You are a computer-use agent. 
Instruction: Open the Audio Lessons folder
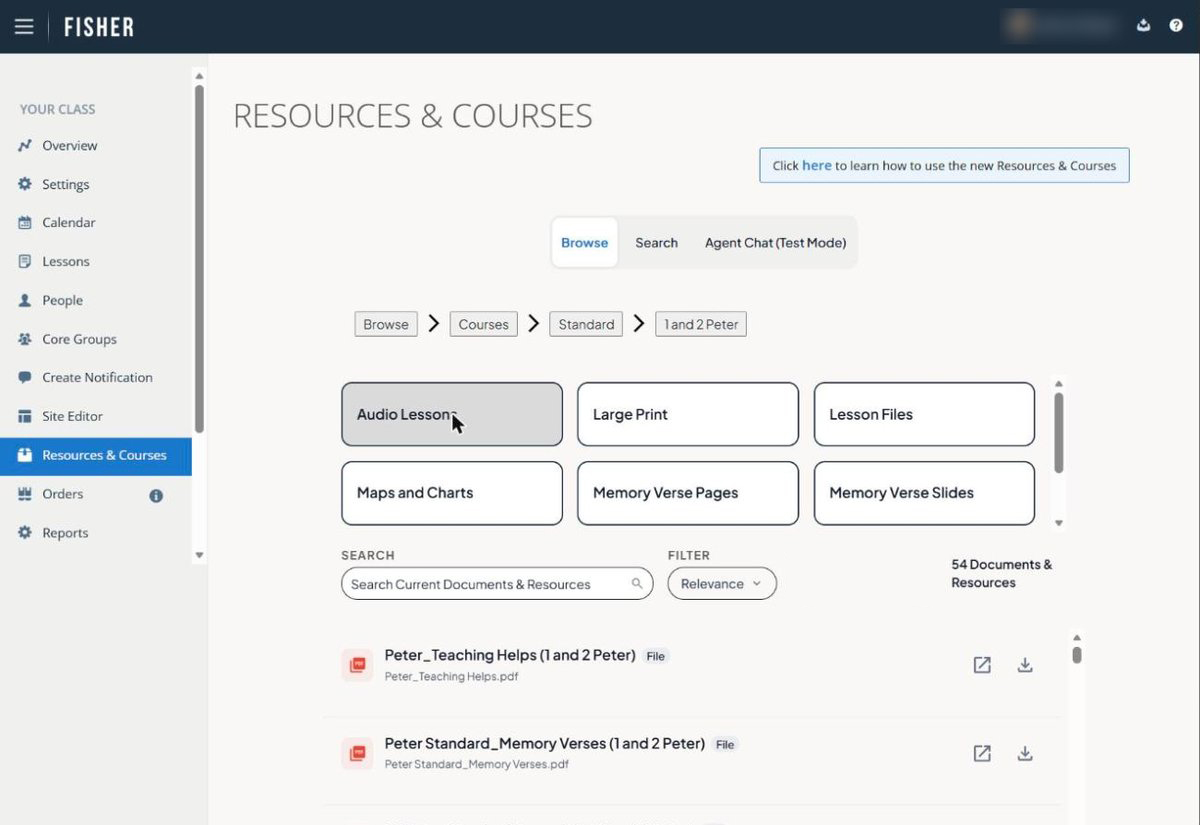[452, 414]
